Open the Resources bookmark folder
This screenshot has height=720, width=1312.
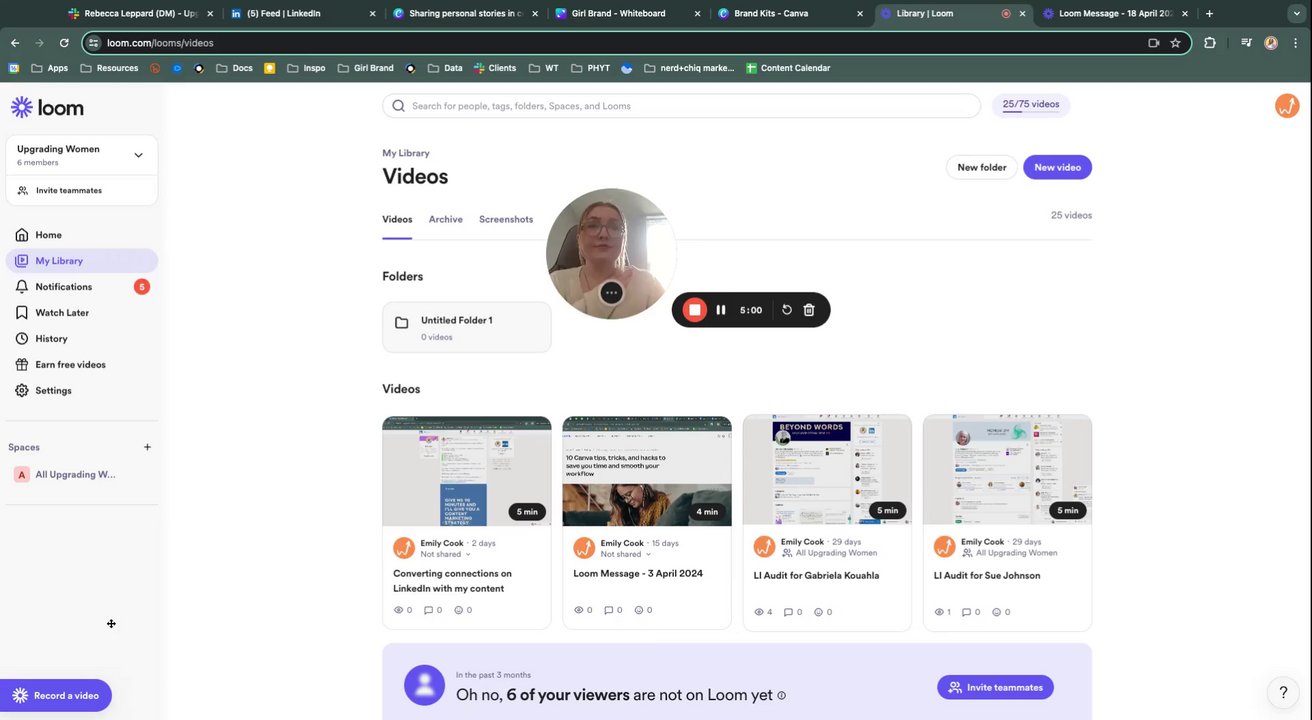coord(109,68)
